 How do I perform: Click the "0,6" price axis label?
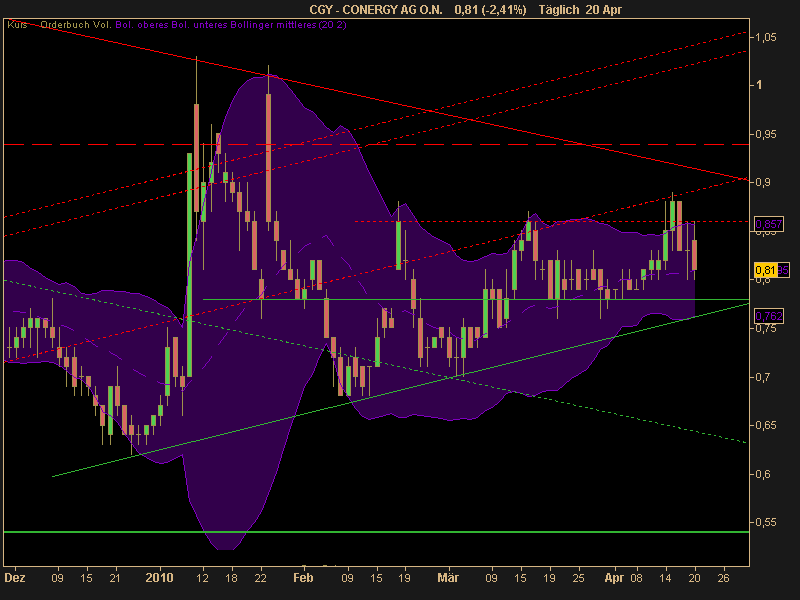coord(763,474)
